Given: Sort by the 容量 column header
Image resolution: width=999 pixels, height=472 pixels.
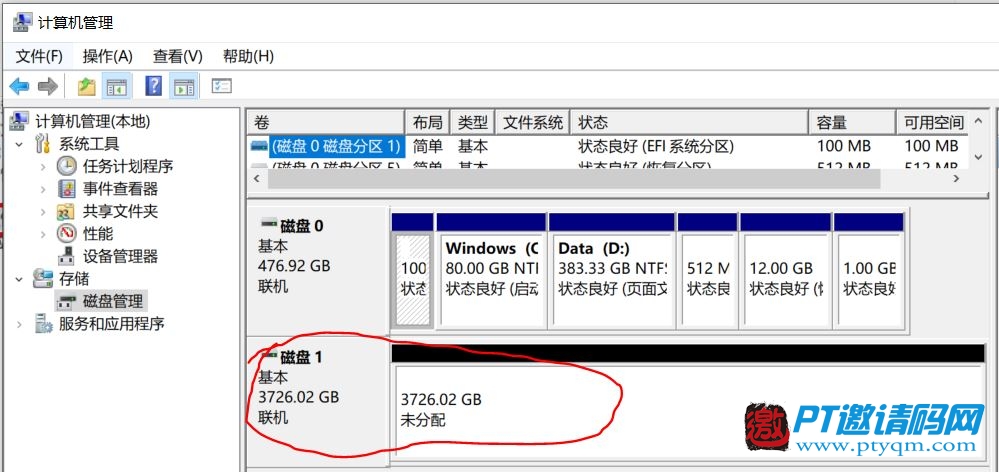Looking at the screenshot, I should [852, 122].
